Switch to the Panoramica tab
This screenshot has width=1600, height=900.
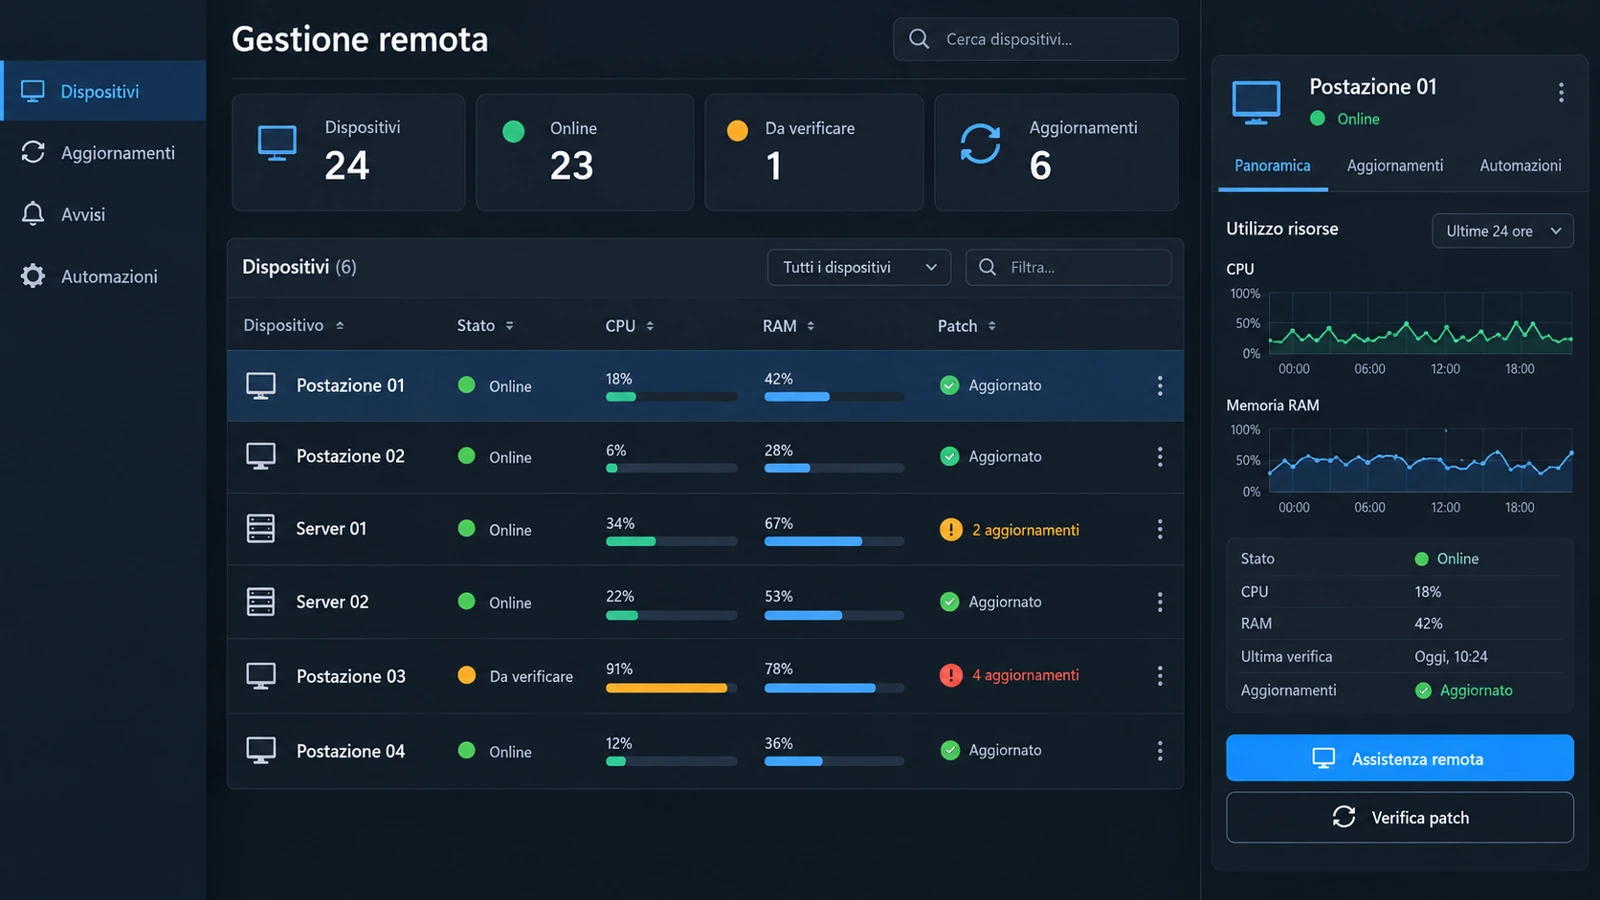pos(1272,166)
